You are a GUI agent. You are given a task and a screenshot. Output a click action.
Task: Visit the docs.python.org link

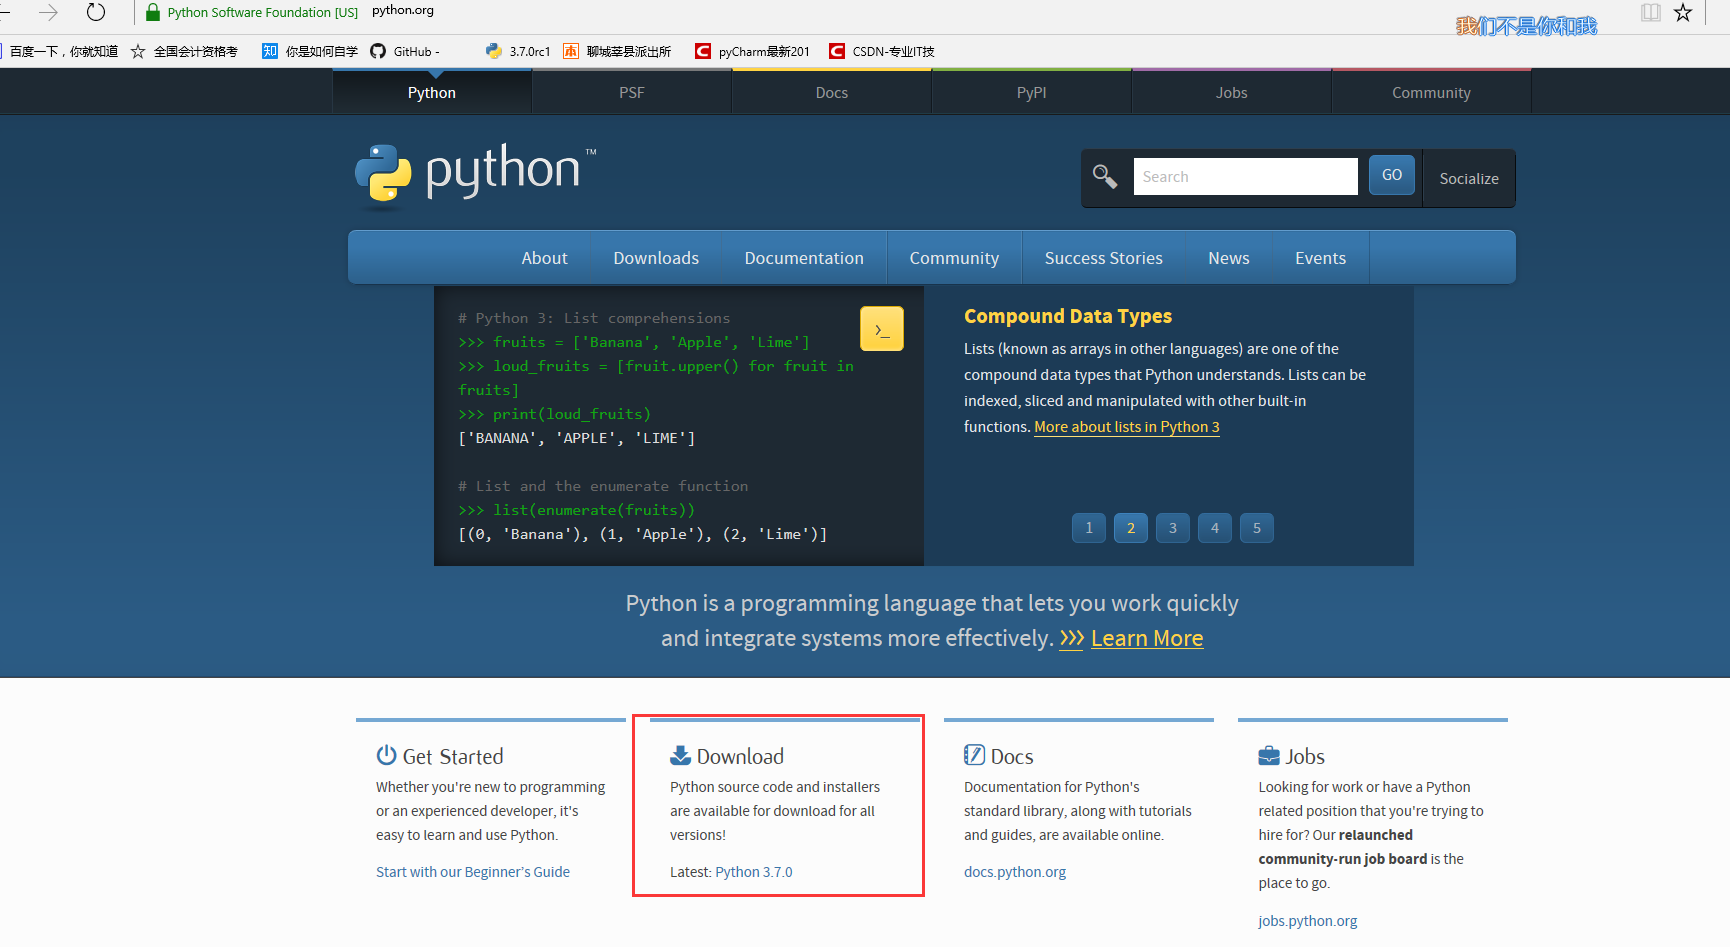point(1015,872)
